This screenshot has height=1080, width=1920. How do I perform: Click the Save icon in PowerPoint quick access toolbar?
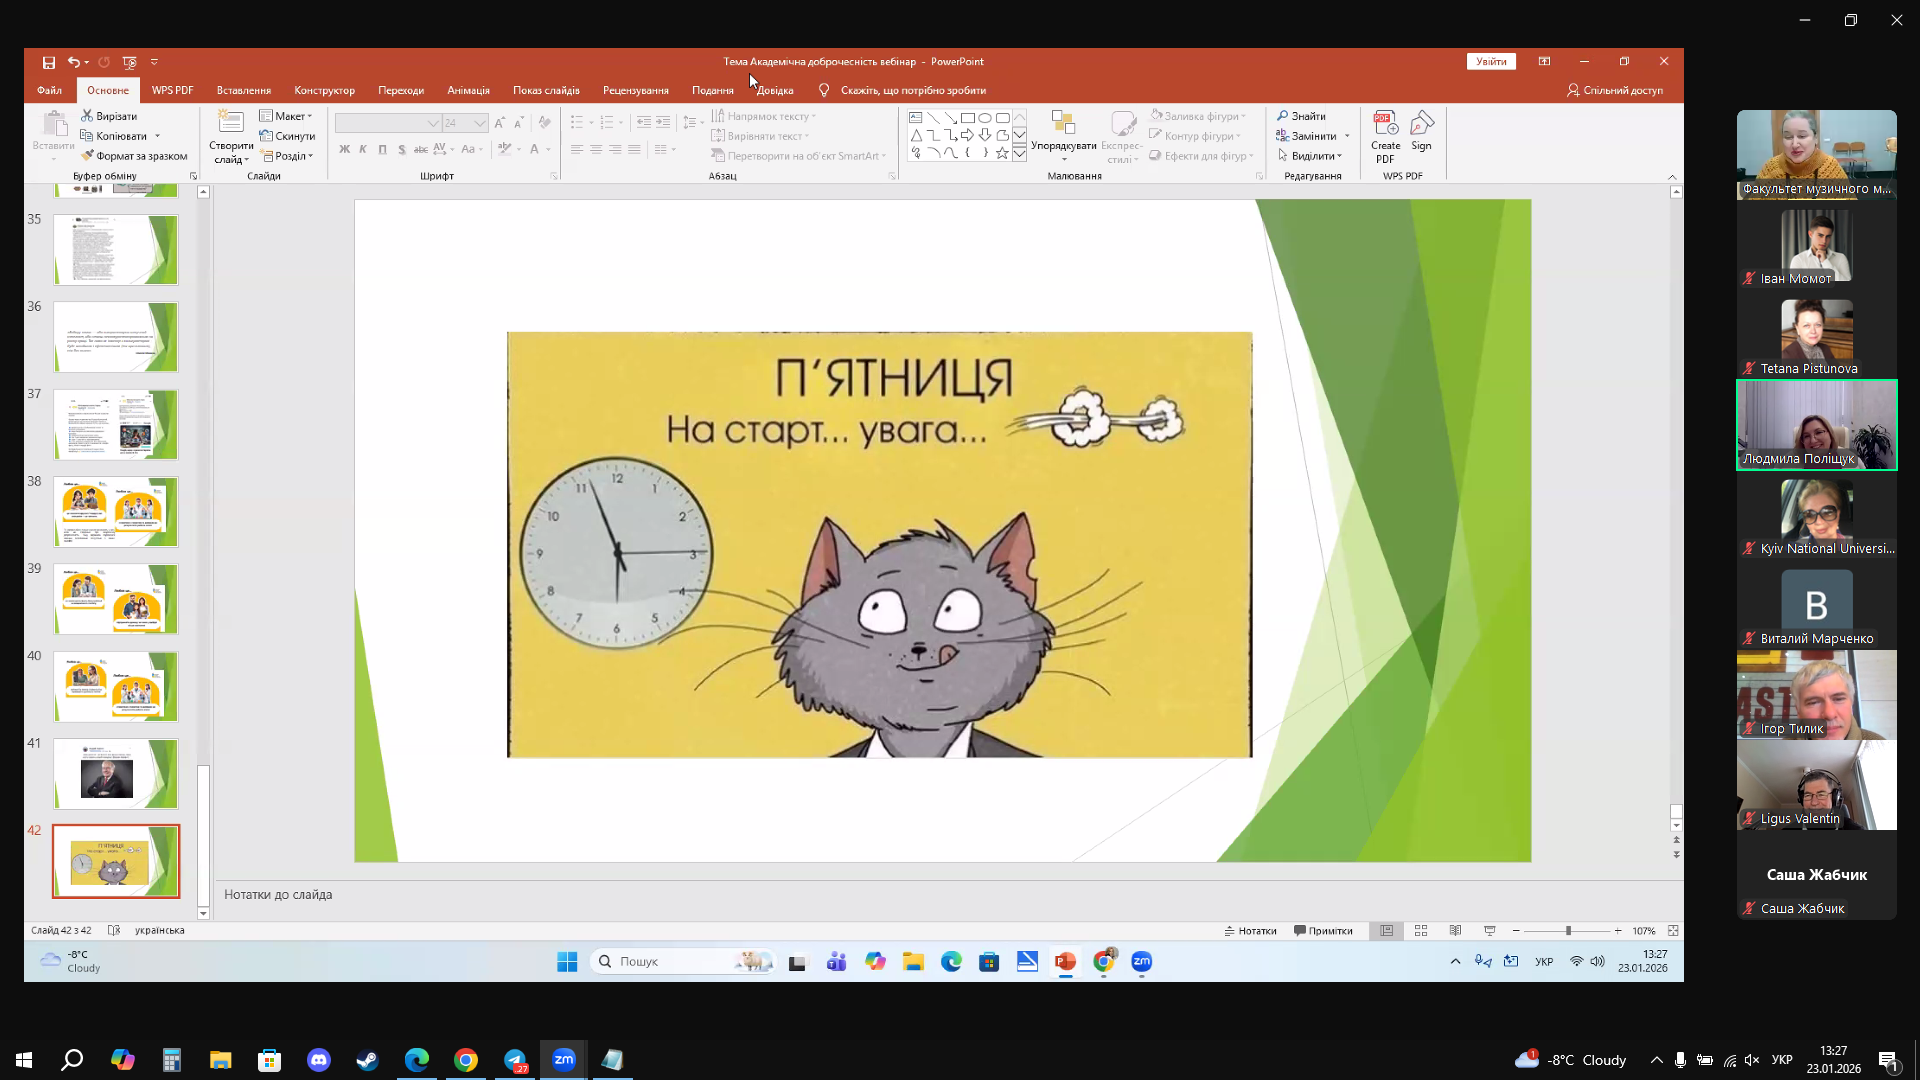tap(48, 62)
